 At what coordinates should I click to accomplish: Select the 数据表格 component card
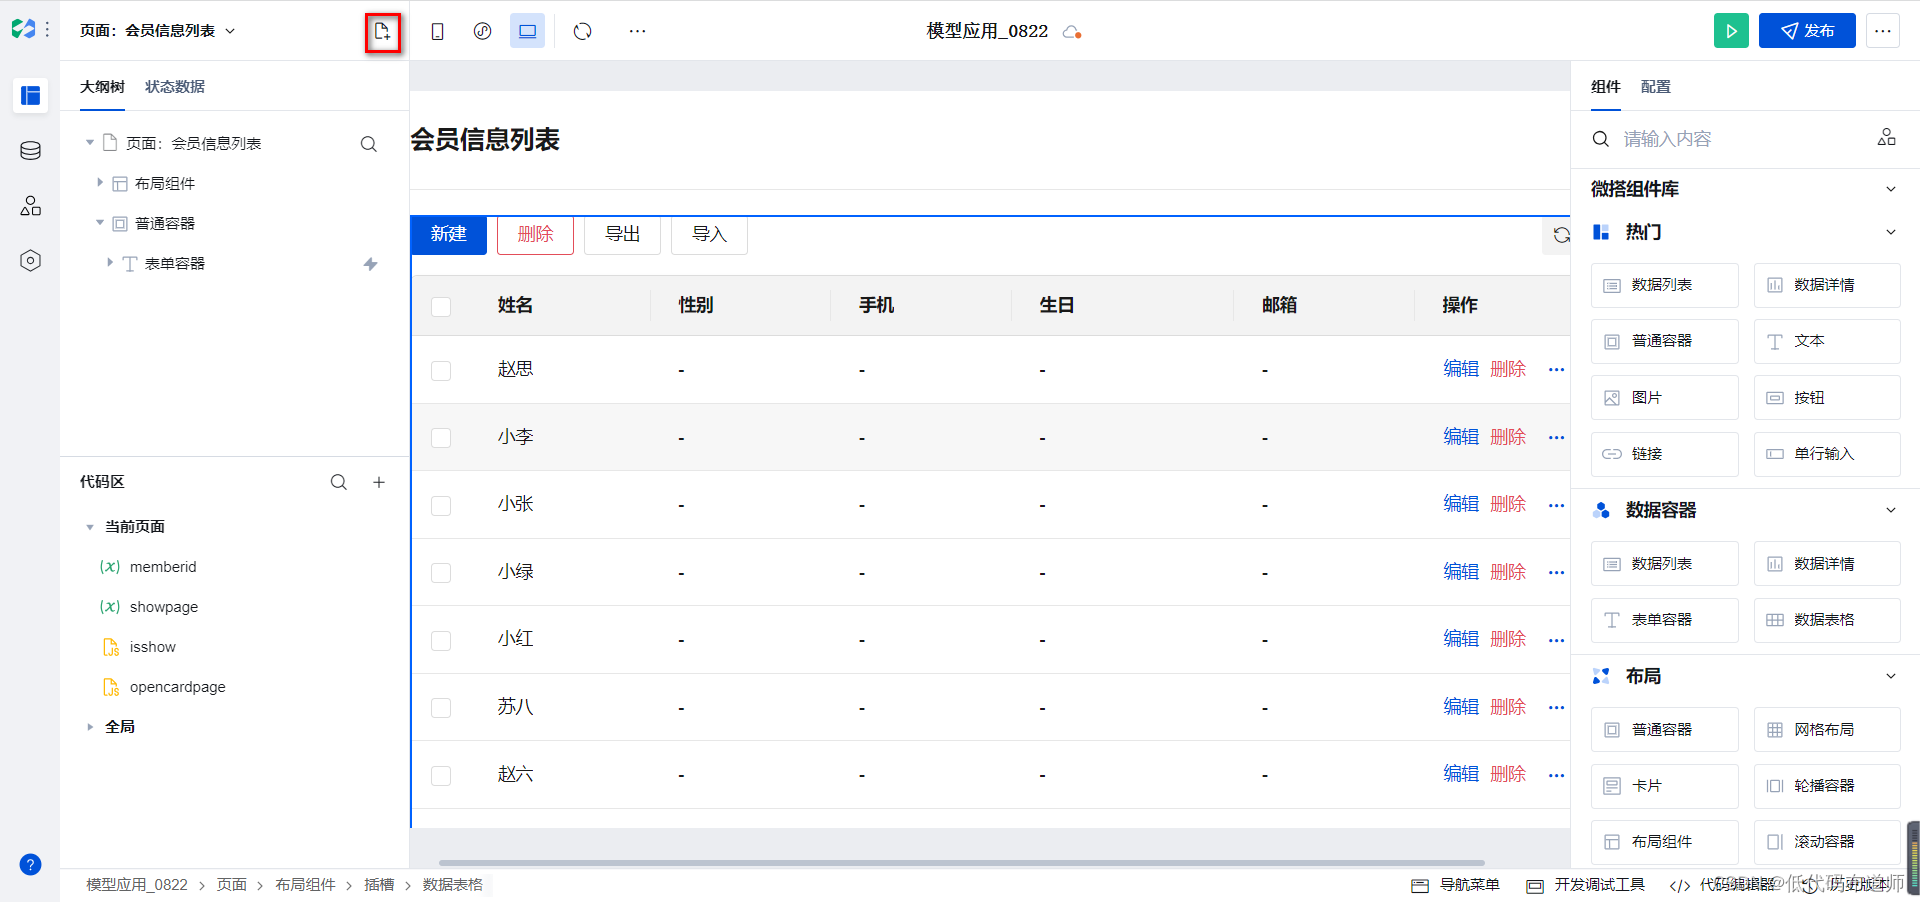tap(1827, 620)
